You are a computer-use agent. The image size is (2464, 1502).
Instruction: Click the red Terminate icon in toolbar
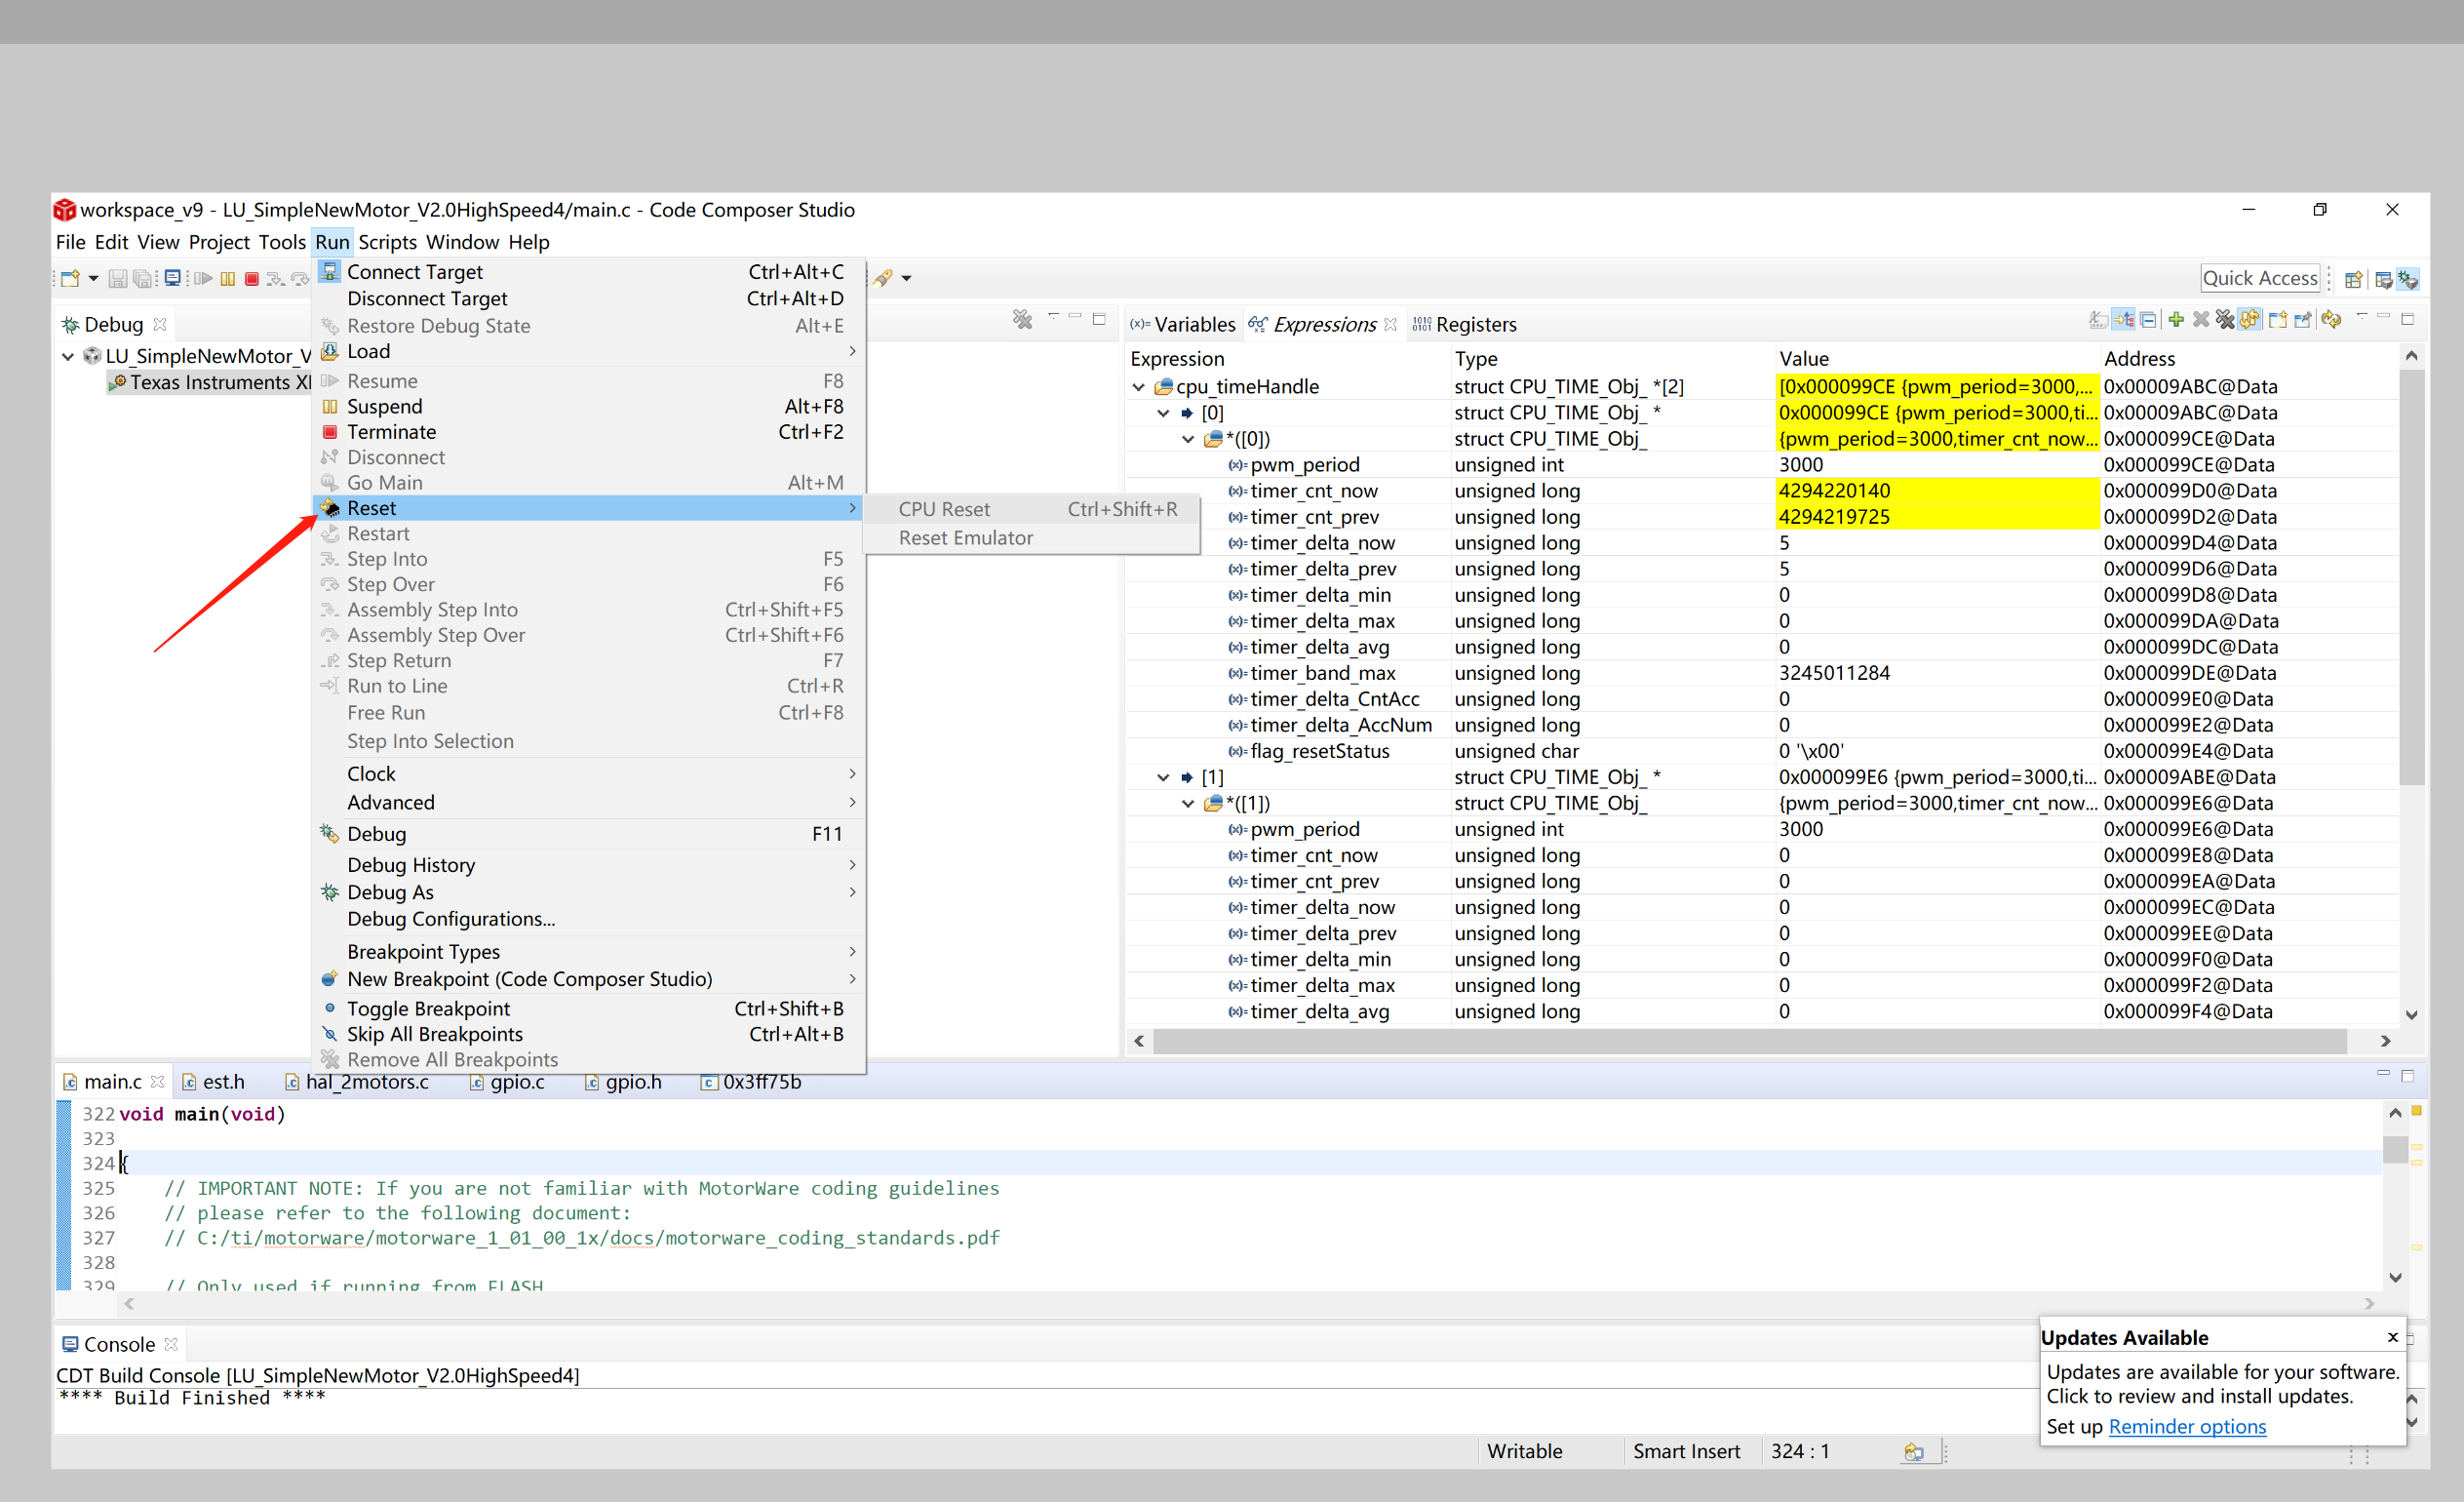pyautogui.click(x=252, y=279)
